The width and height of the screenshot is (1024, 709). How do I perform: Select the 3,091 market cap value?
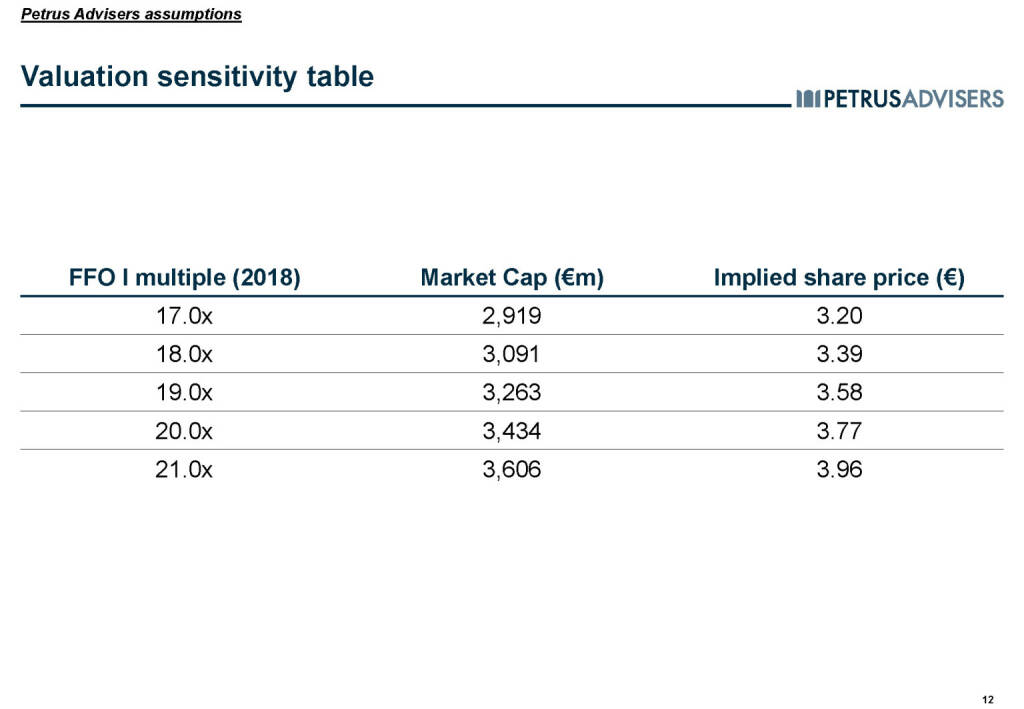point(512,355)
